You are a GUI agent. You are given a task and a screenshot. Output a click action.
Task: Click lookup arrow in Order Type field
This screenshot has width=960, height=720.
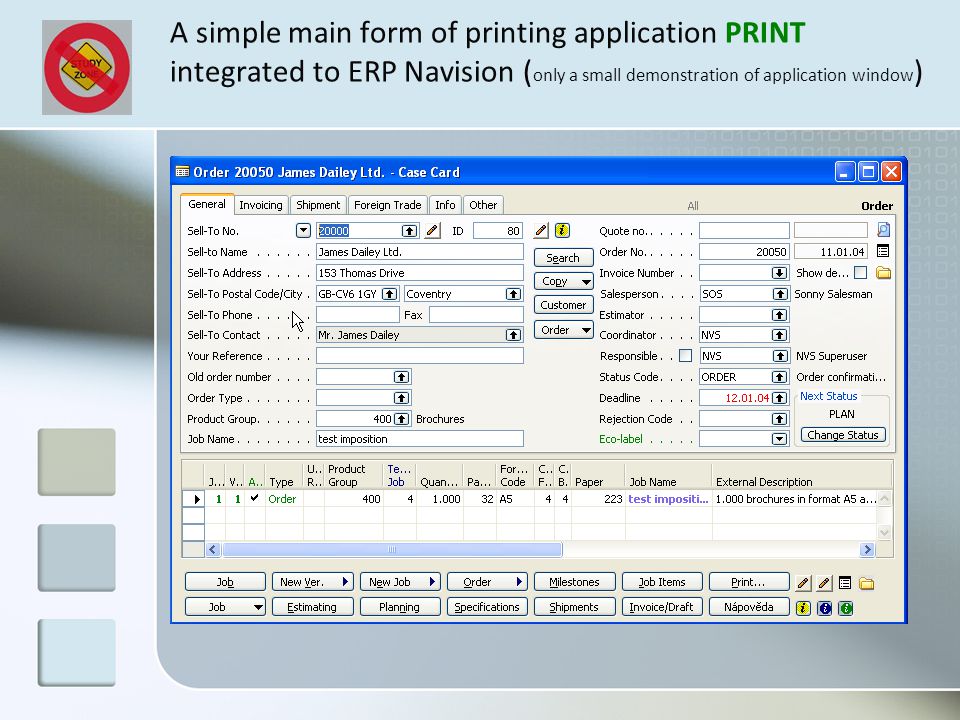[x=401, y=398]
